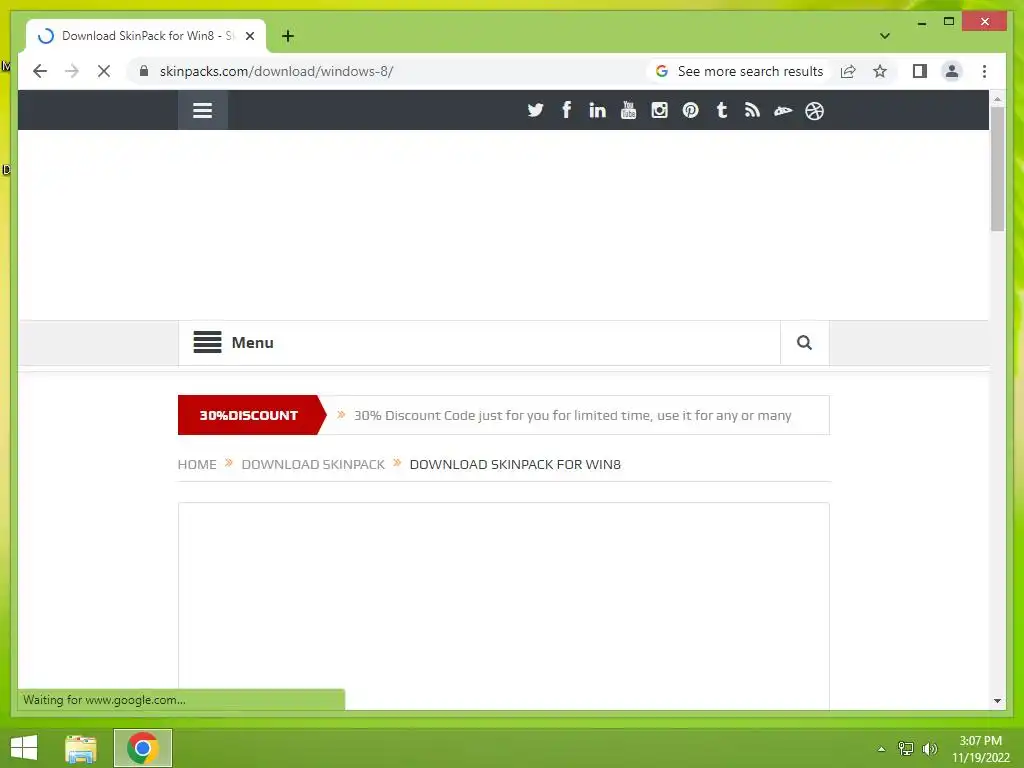1024x768 pixels.
Task: View site security lock information
Action: (144, 71)
